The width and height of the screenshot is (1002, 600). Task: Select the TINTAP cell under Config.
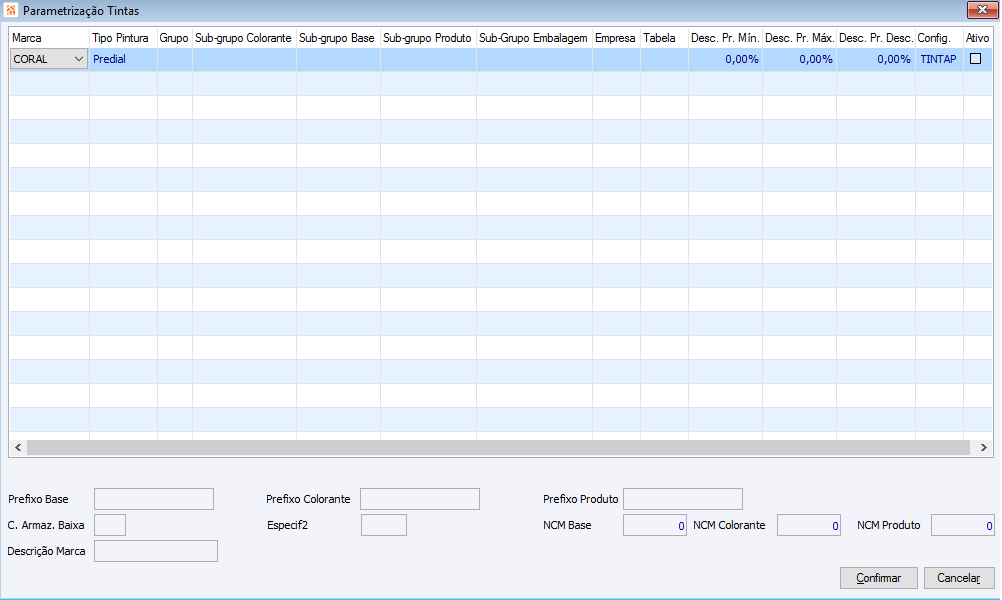tap(938, 59)
